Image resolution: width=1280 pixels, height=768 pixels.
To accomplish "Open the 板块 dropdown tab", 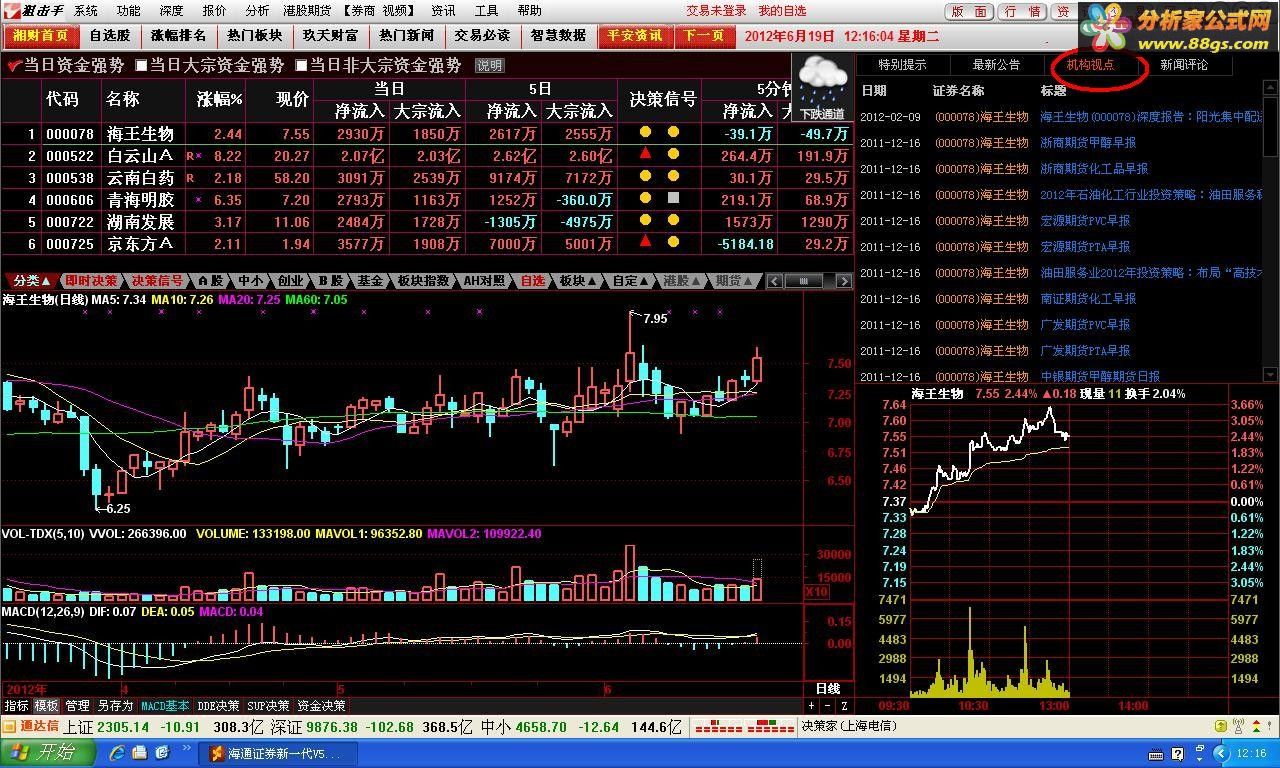I will [x=578, y=281].
